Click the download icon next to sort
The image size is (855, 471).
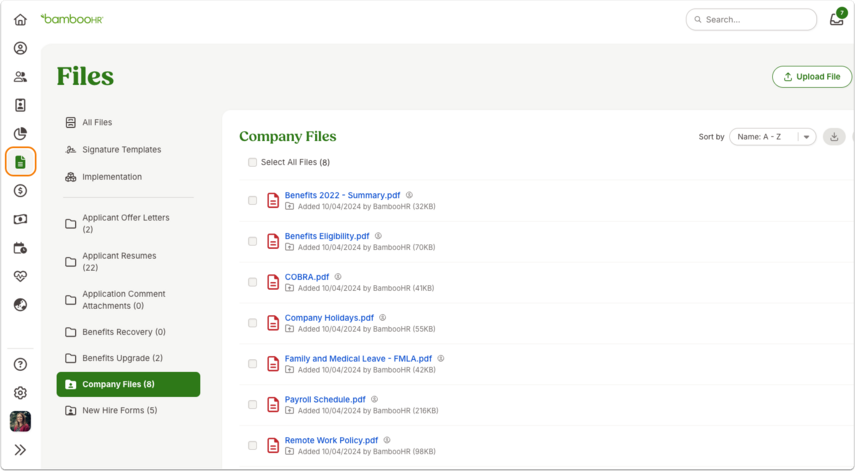coord(834,137)
